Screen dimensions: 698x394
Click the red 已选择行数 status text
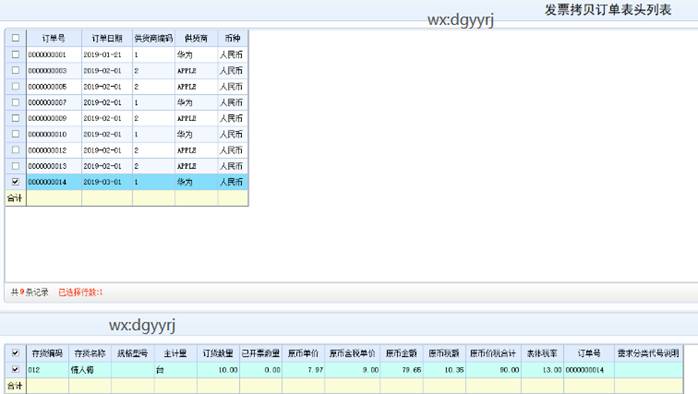coord(81,292)
